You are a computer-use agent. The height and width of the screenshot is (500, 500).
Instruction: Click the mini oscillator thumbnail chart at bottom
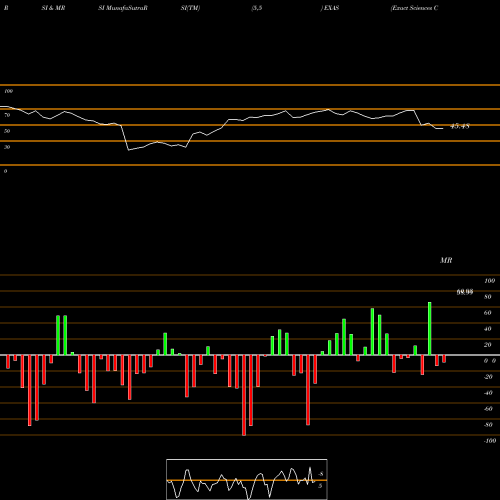click(247, 479)
